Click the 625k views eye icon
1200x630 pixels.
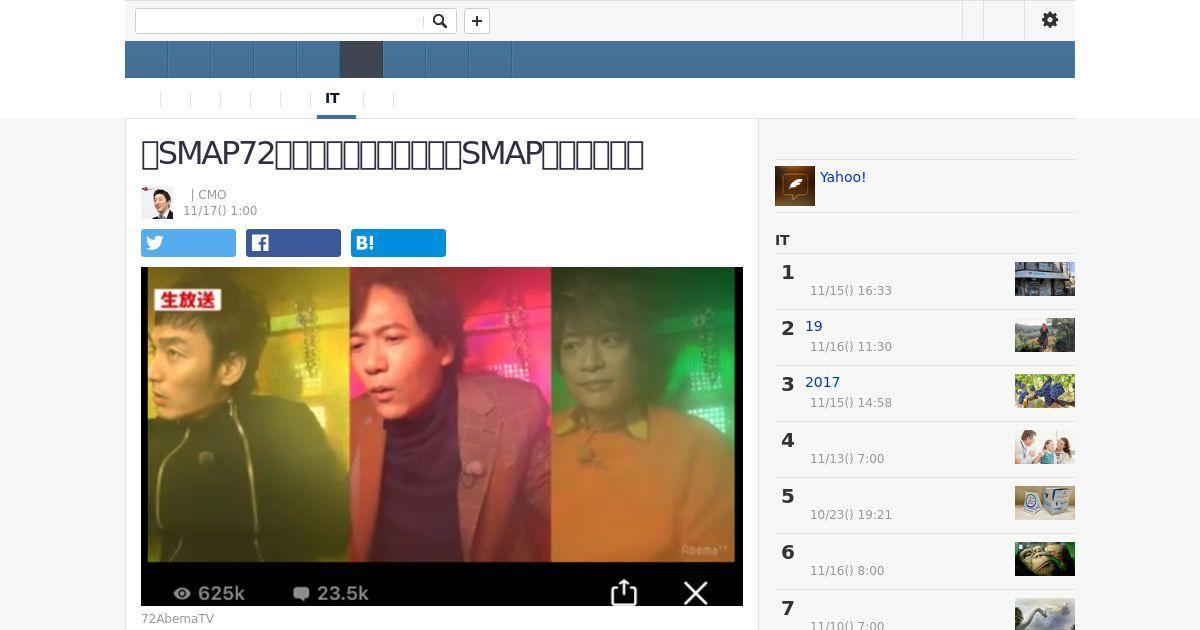coord(182,593)
